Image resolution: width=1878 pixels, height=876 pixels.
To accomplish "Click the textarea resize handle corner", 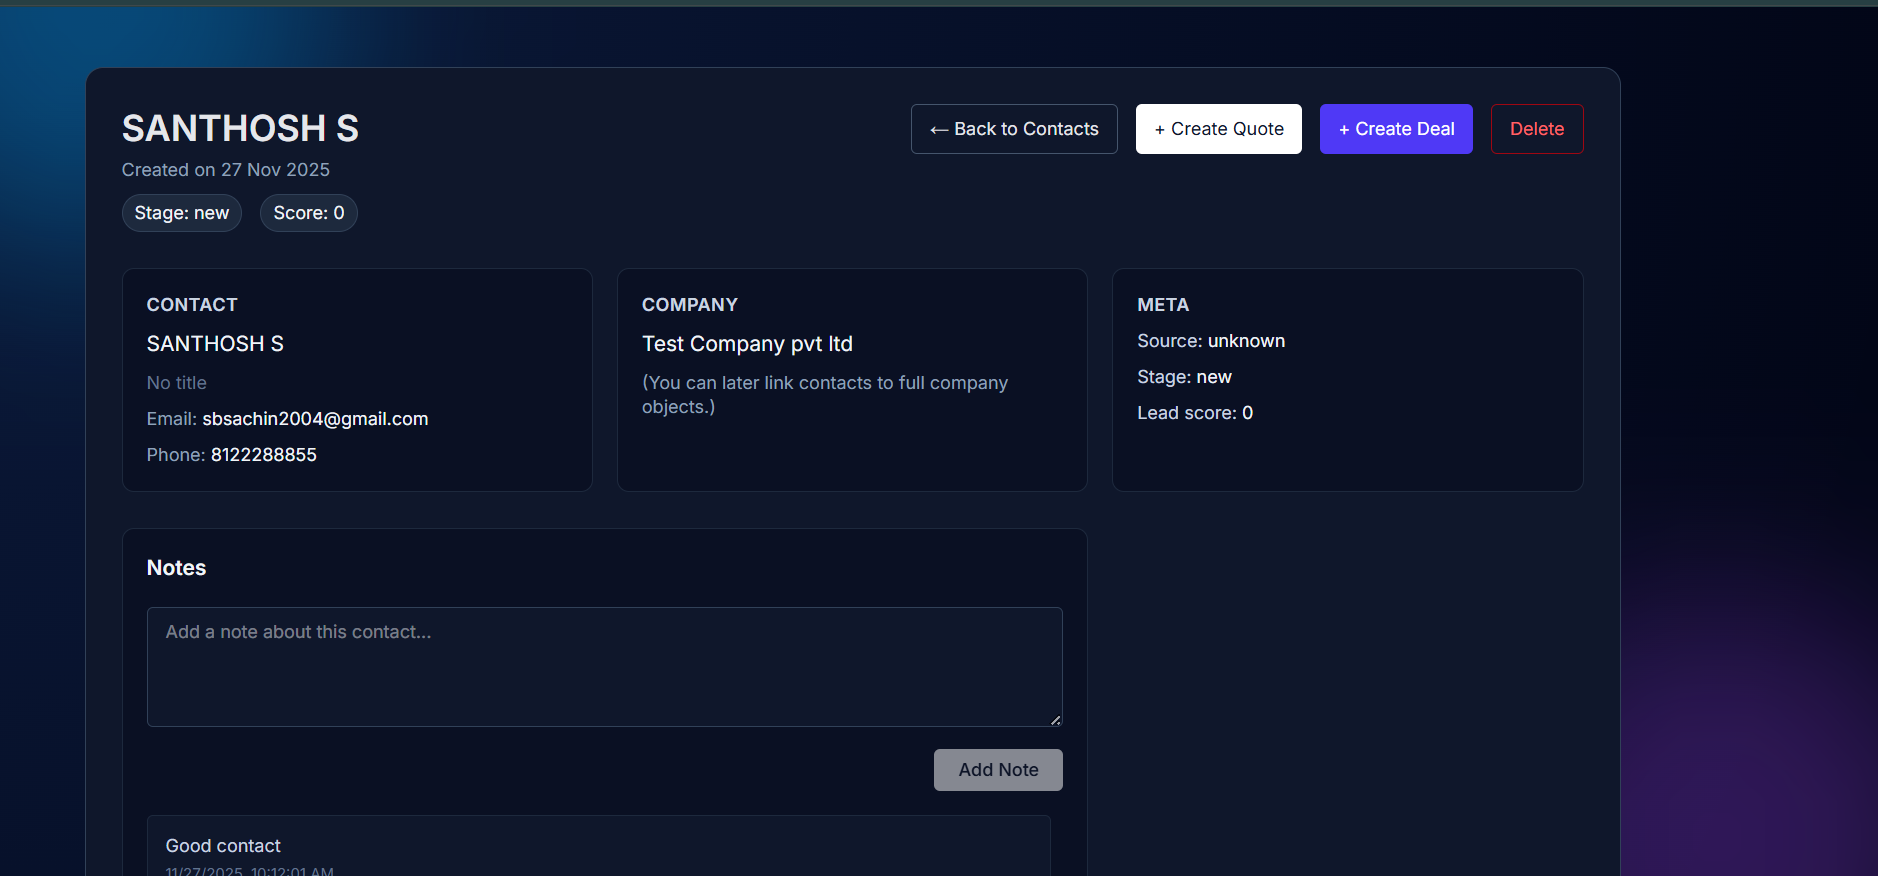I will (1055, 719).
